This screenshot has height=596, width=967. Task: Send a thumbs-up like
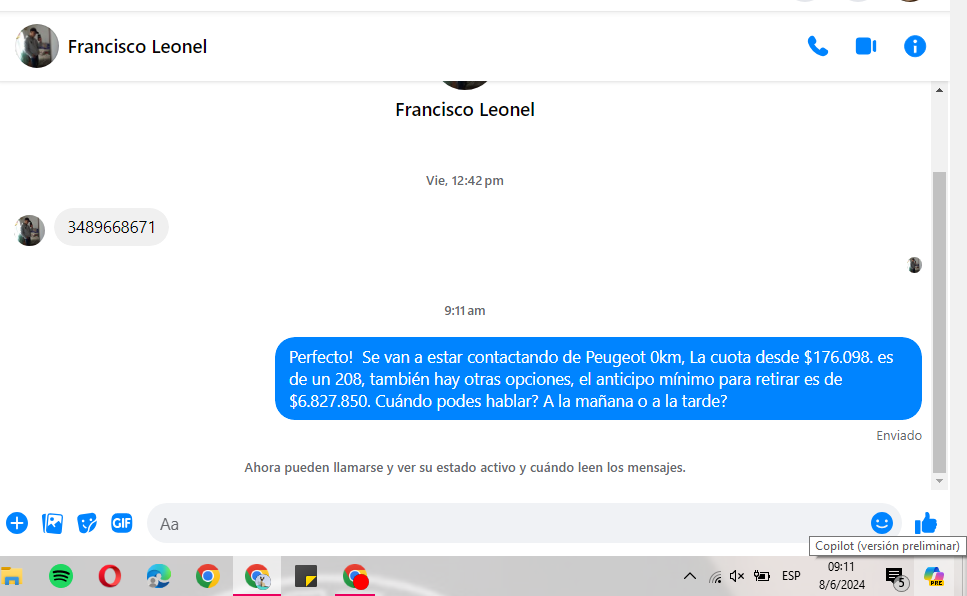pyautogui.click(x=925, y=523)
